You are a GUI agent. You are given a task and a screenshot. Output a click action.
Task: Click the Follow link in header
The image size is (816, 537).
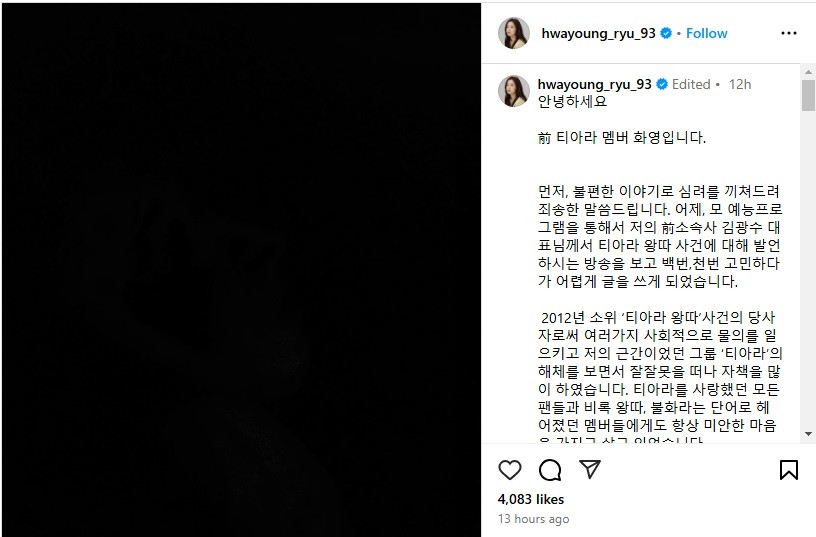(x=706, y=33)
